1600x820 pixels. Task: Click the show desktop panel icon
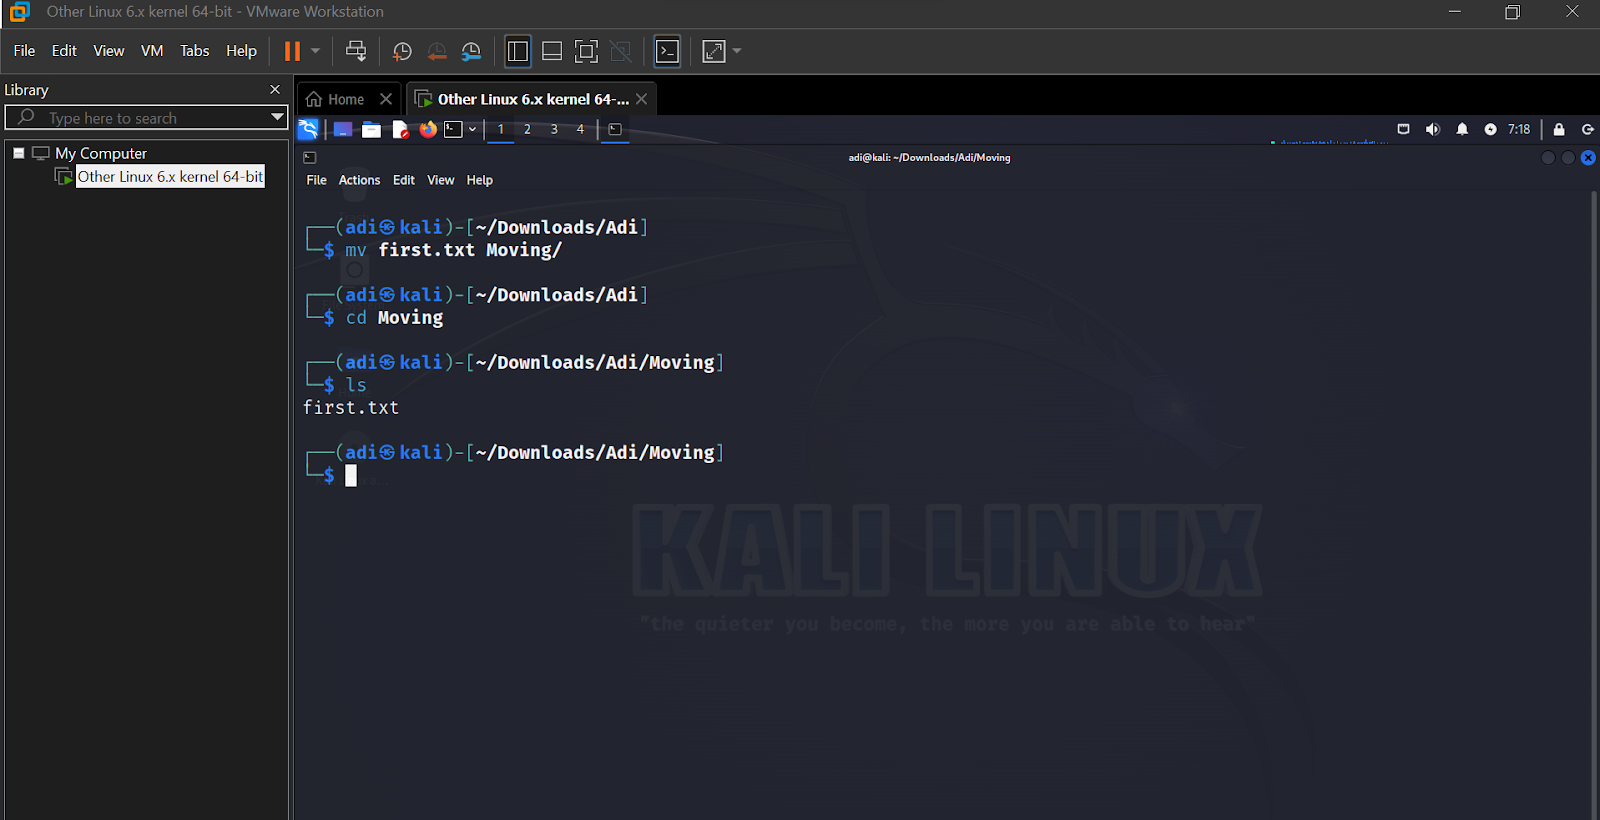(343, 129)
